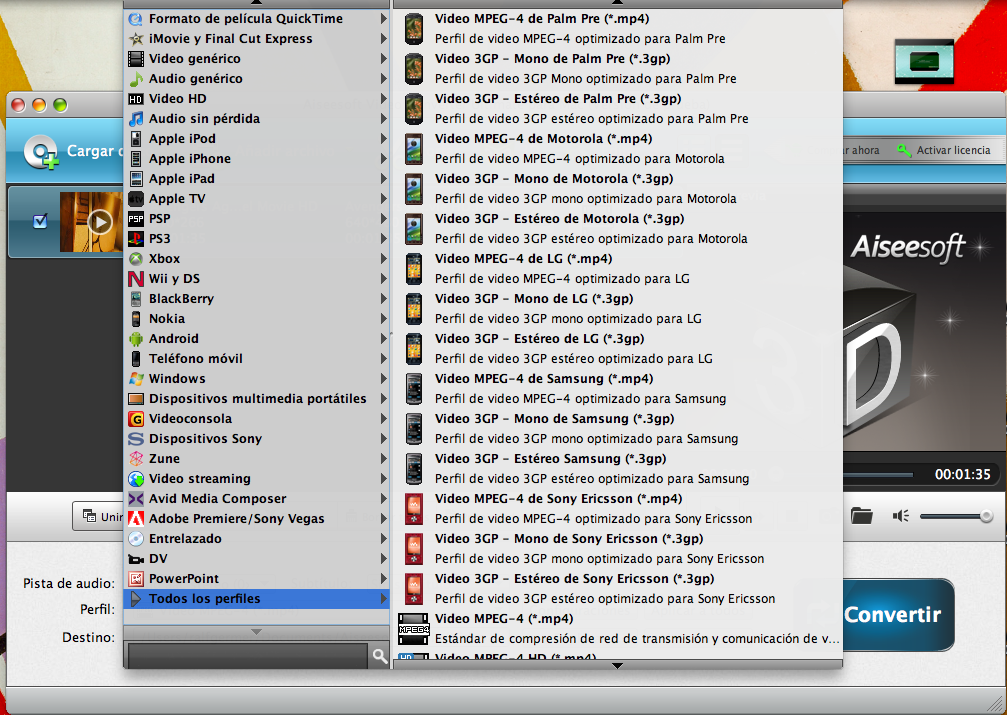
Task: Select Video 3GP - Estéreo de Palm Pre
Action: [x=617, y=109]
